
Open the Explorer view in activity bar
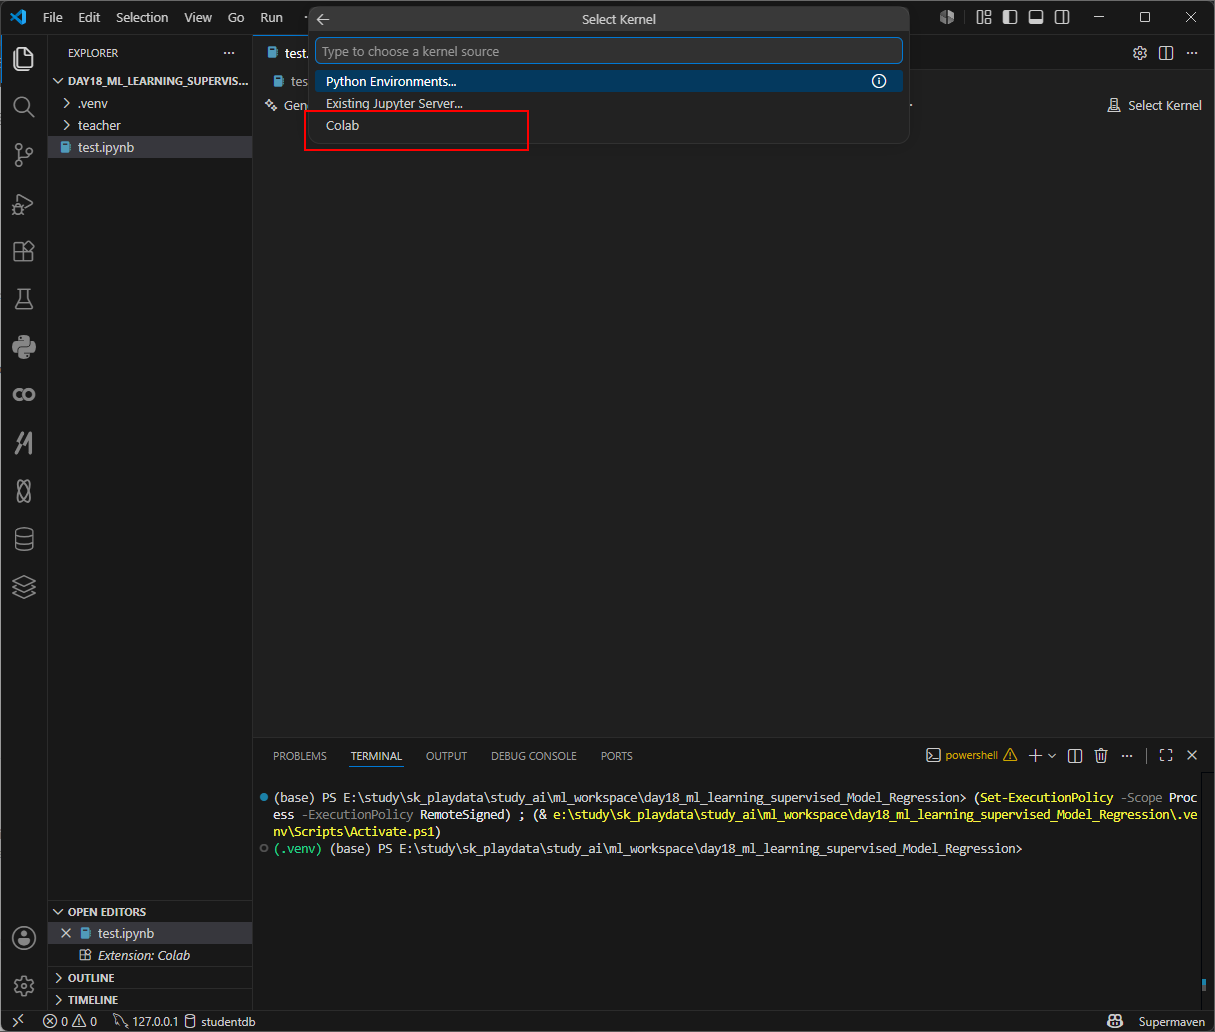tap(24, 58)
